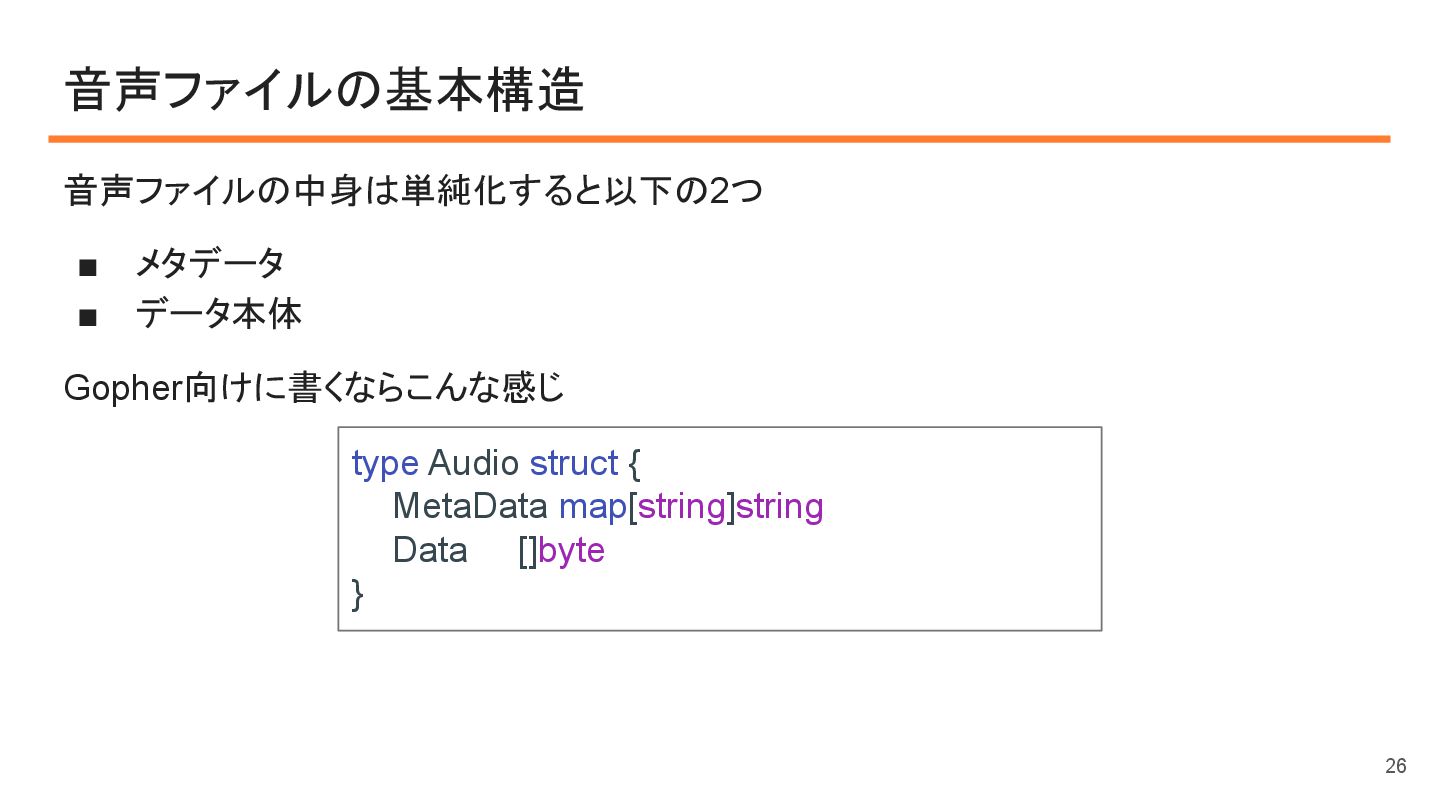Click the purple "string" inside the square brackets

(681, 507)
